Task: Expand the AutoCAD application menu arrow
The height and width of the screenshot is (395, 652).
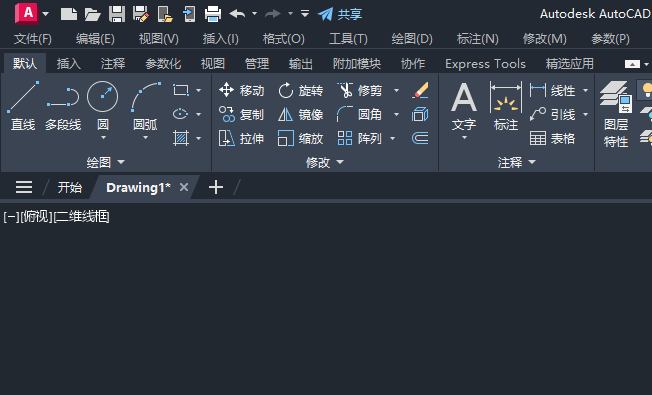Action: pyautogui.click(x=46, y=14)
